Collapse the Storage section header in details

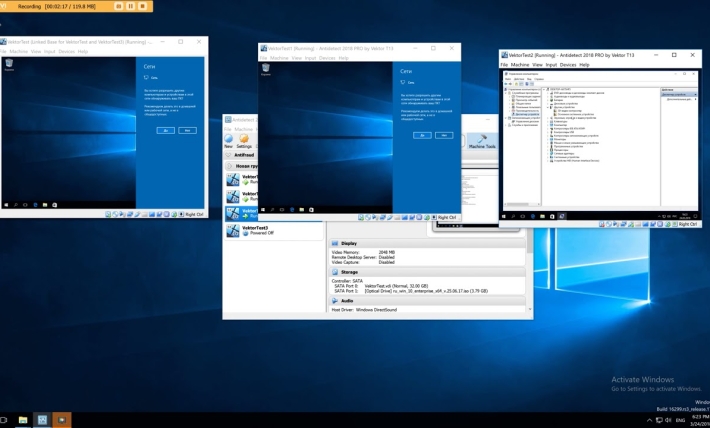427,272
